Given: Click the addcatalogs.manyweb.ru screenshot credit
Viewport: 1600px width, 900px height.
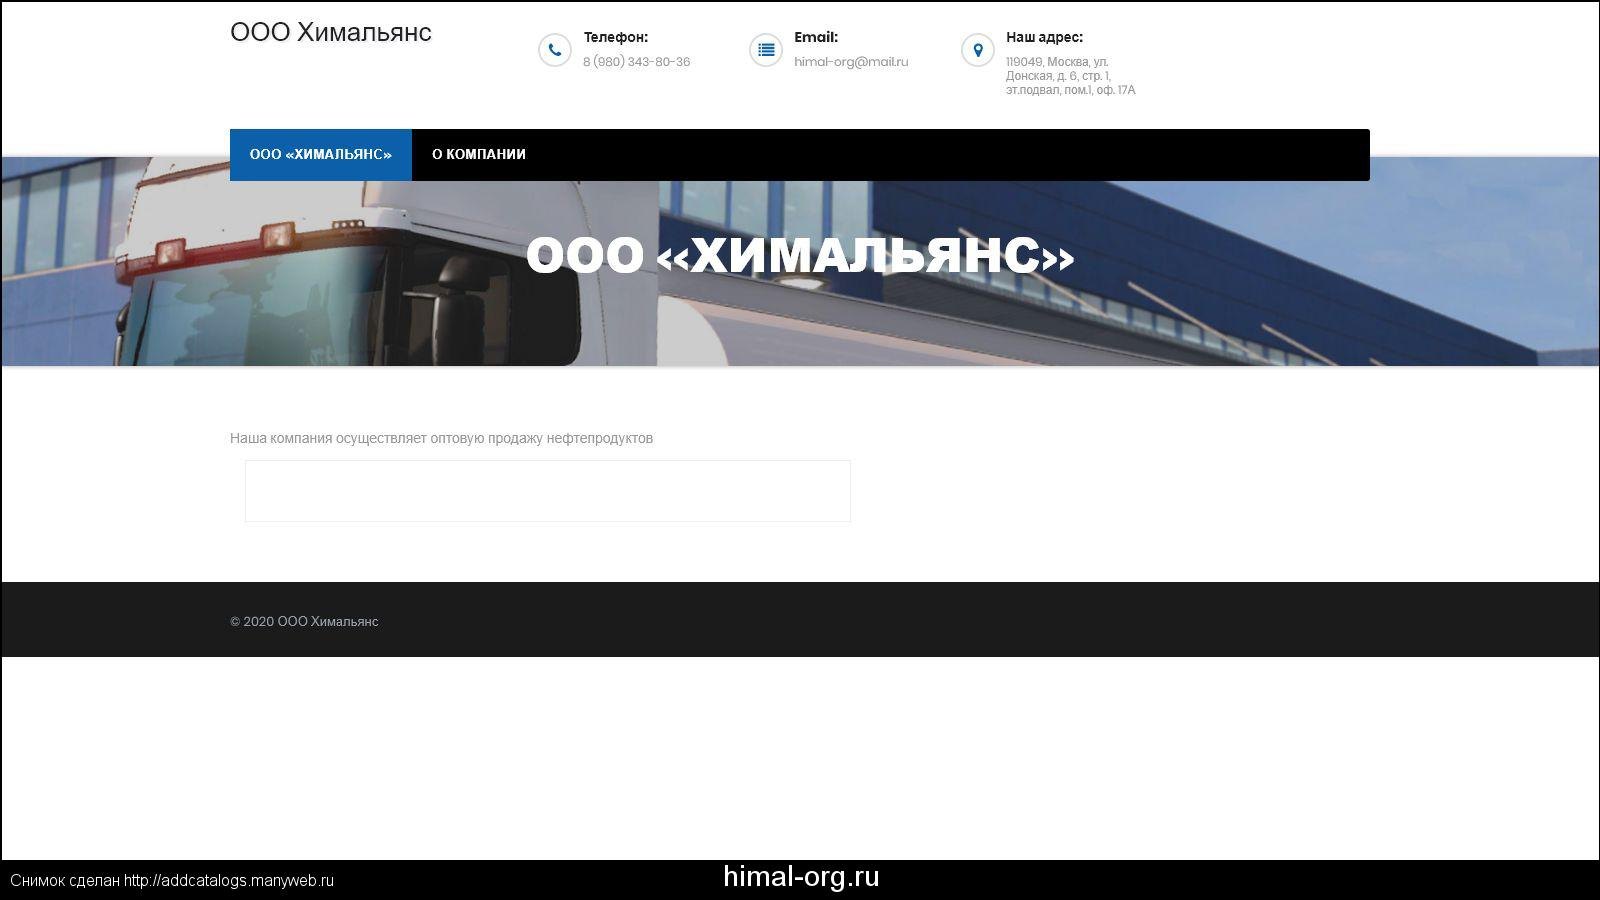Looking at the screenshot, I should pos(172,881).
